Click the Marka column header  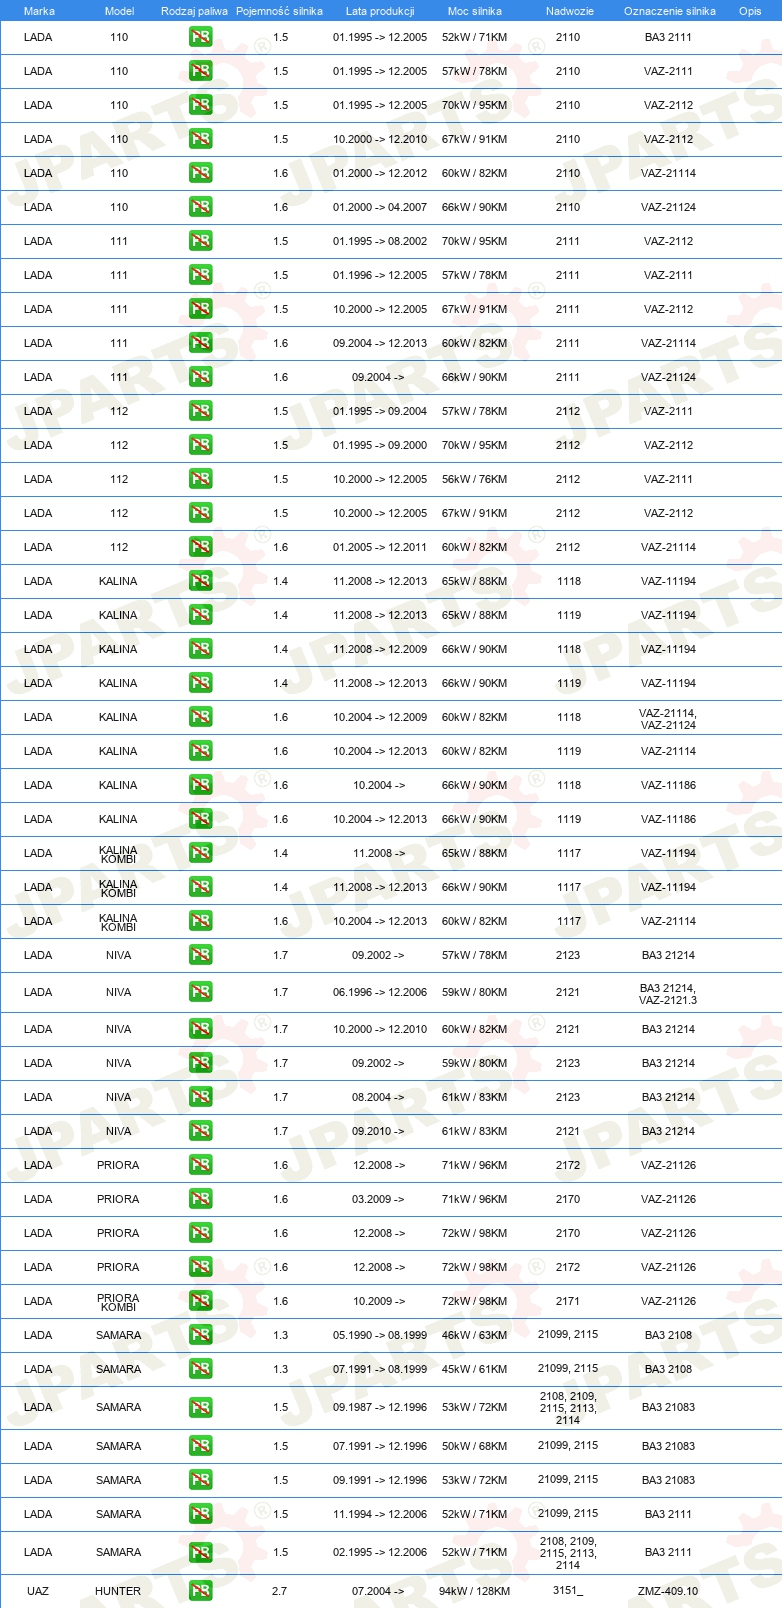coord(39,11)
